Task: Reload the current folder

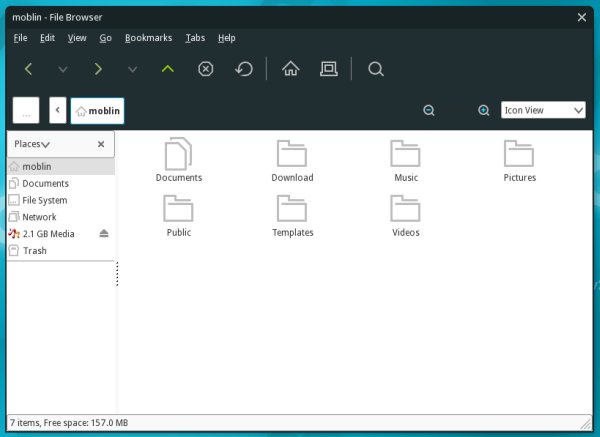Action: (x=244, y=69)
